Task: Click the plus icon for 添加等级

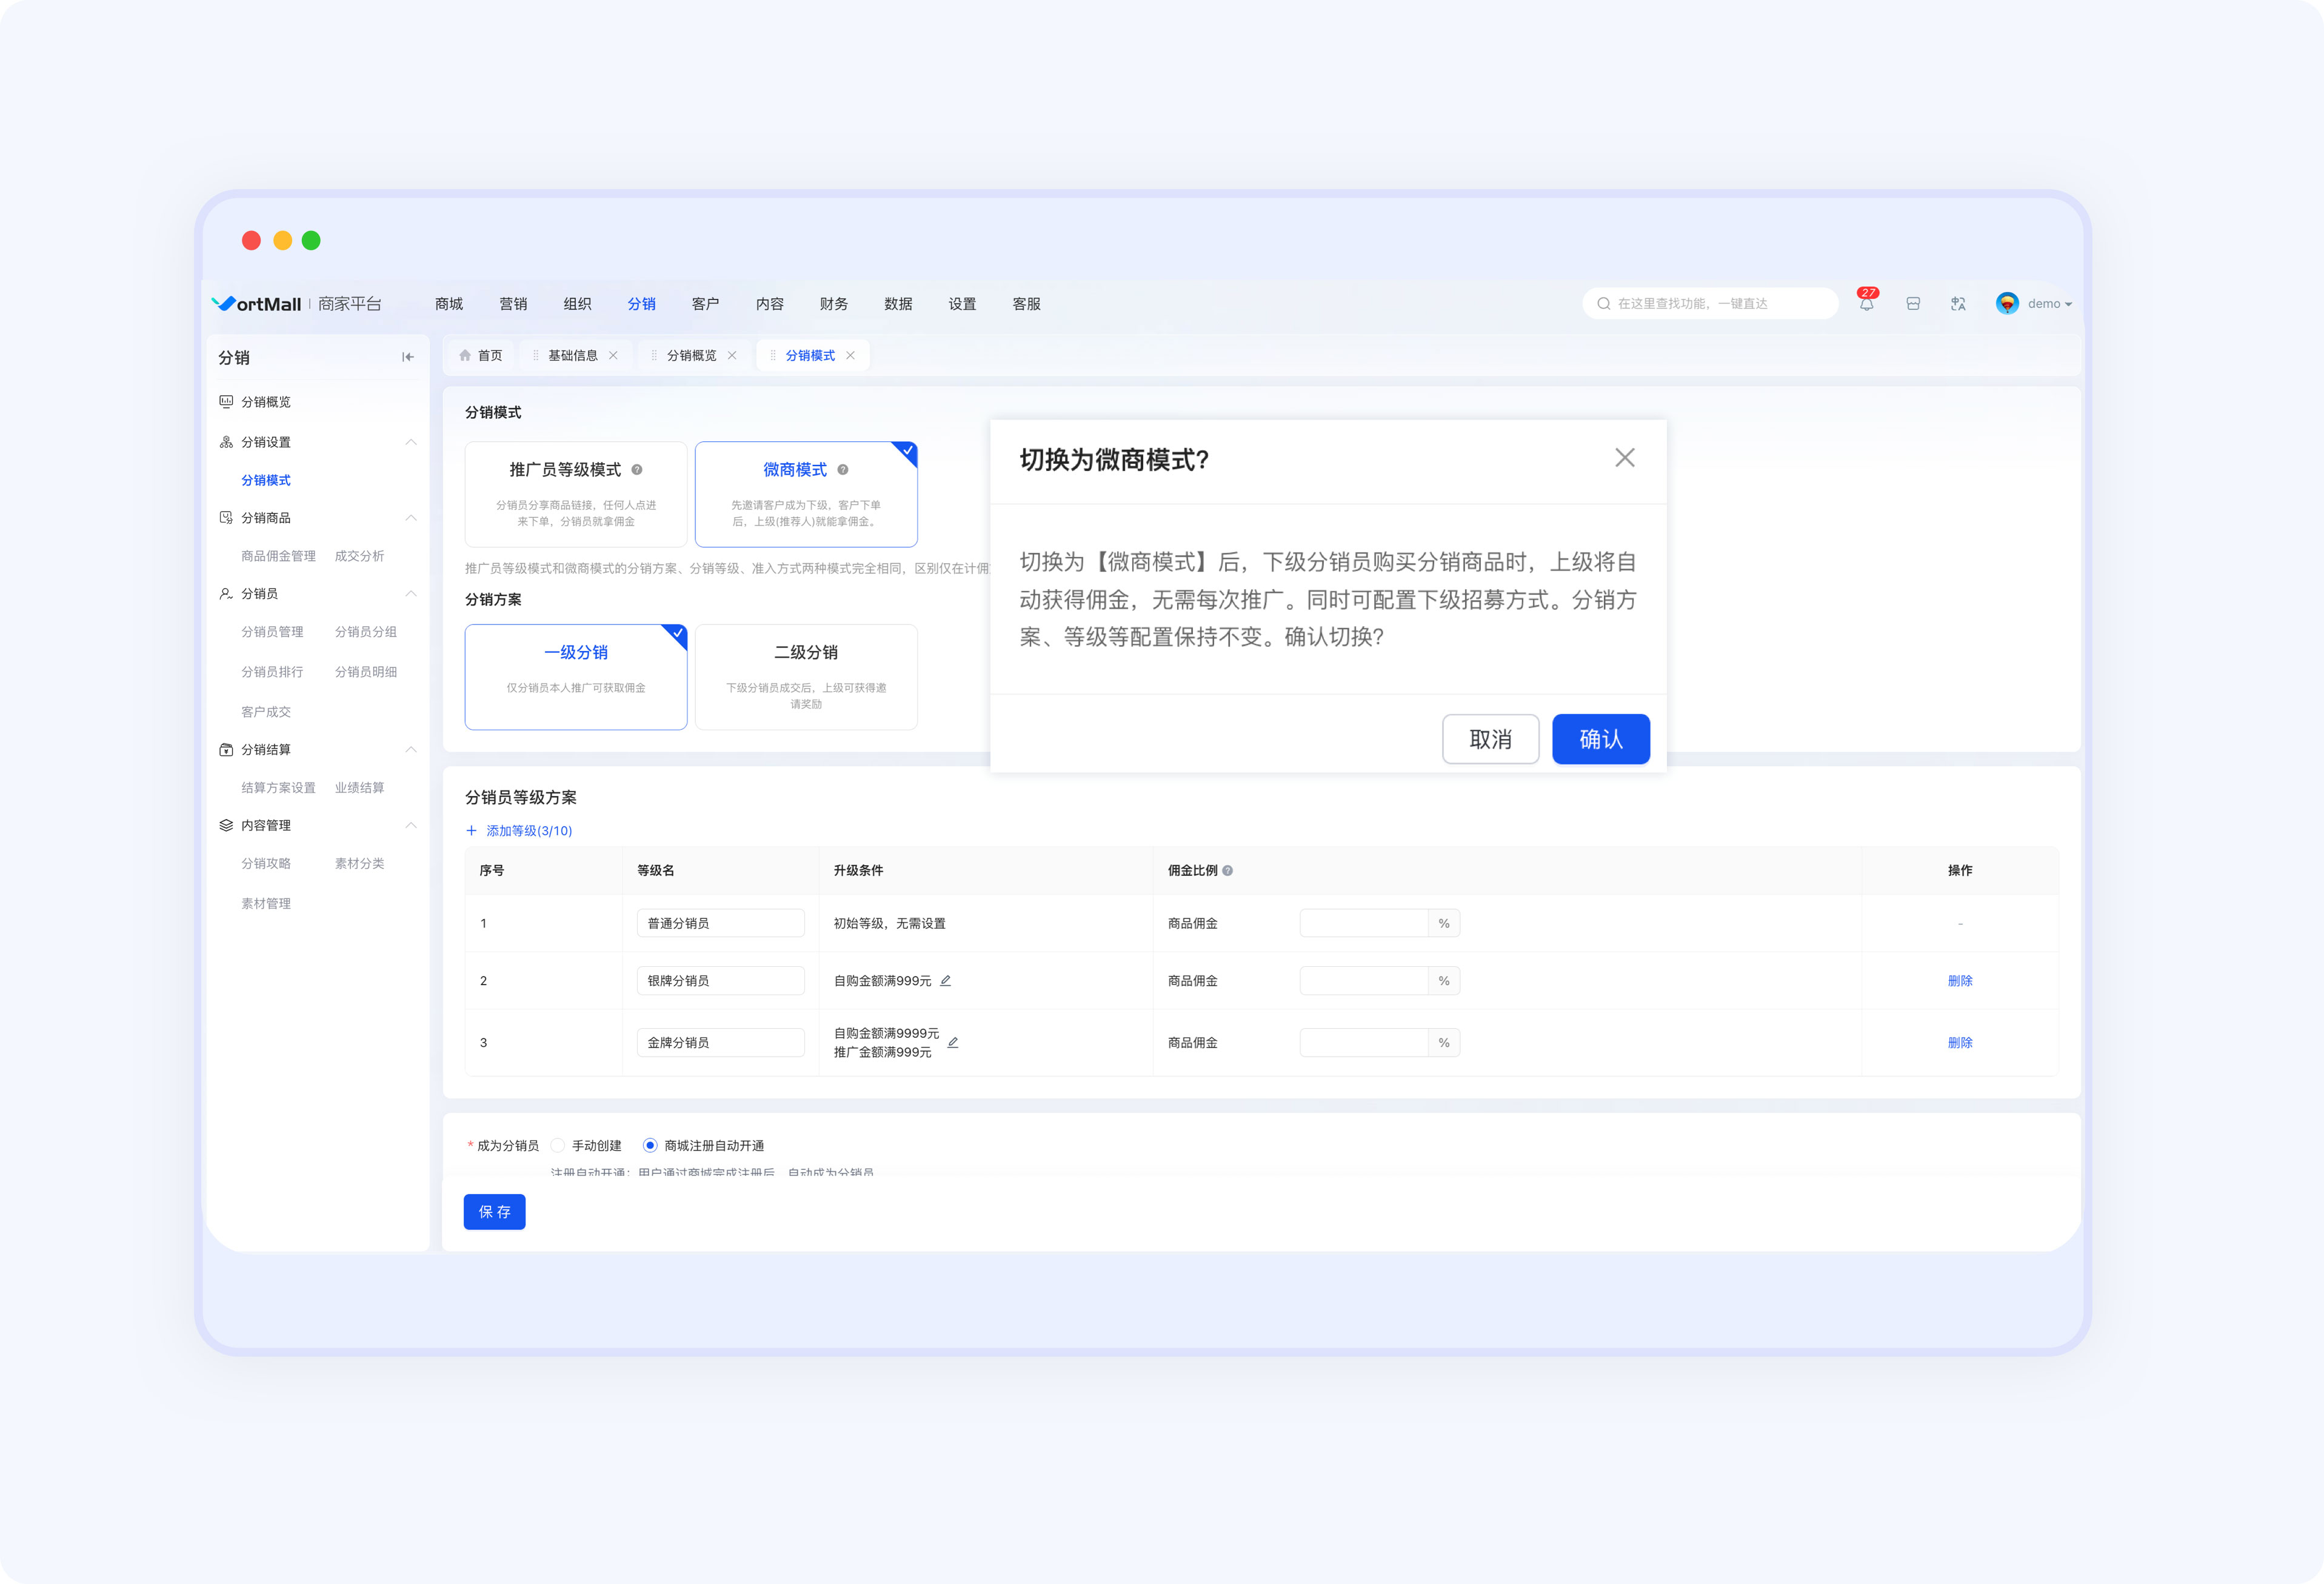Action: tap(472, 831)
